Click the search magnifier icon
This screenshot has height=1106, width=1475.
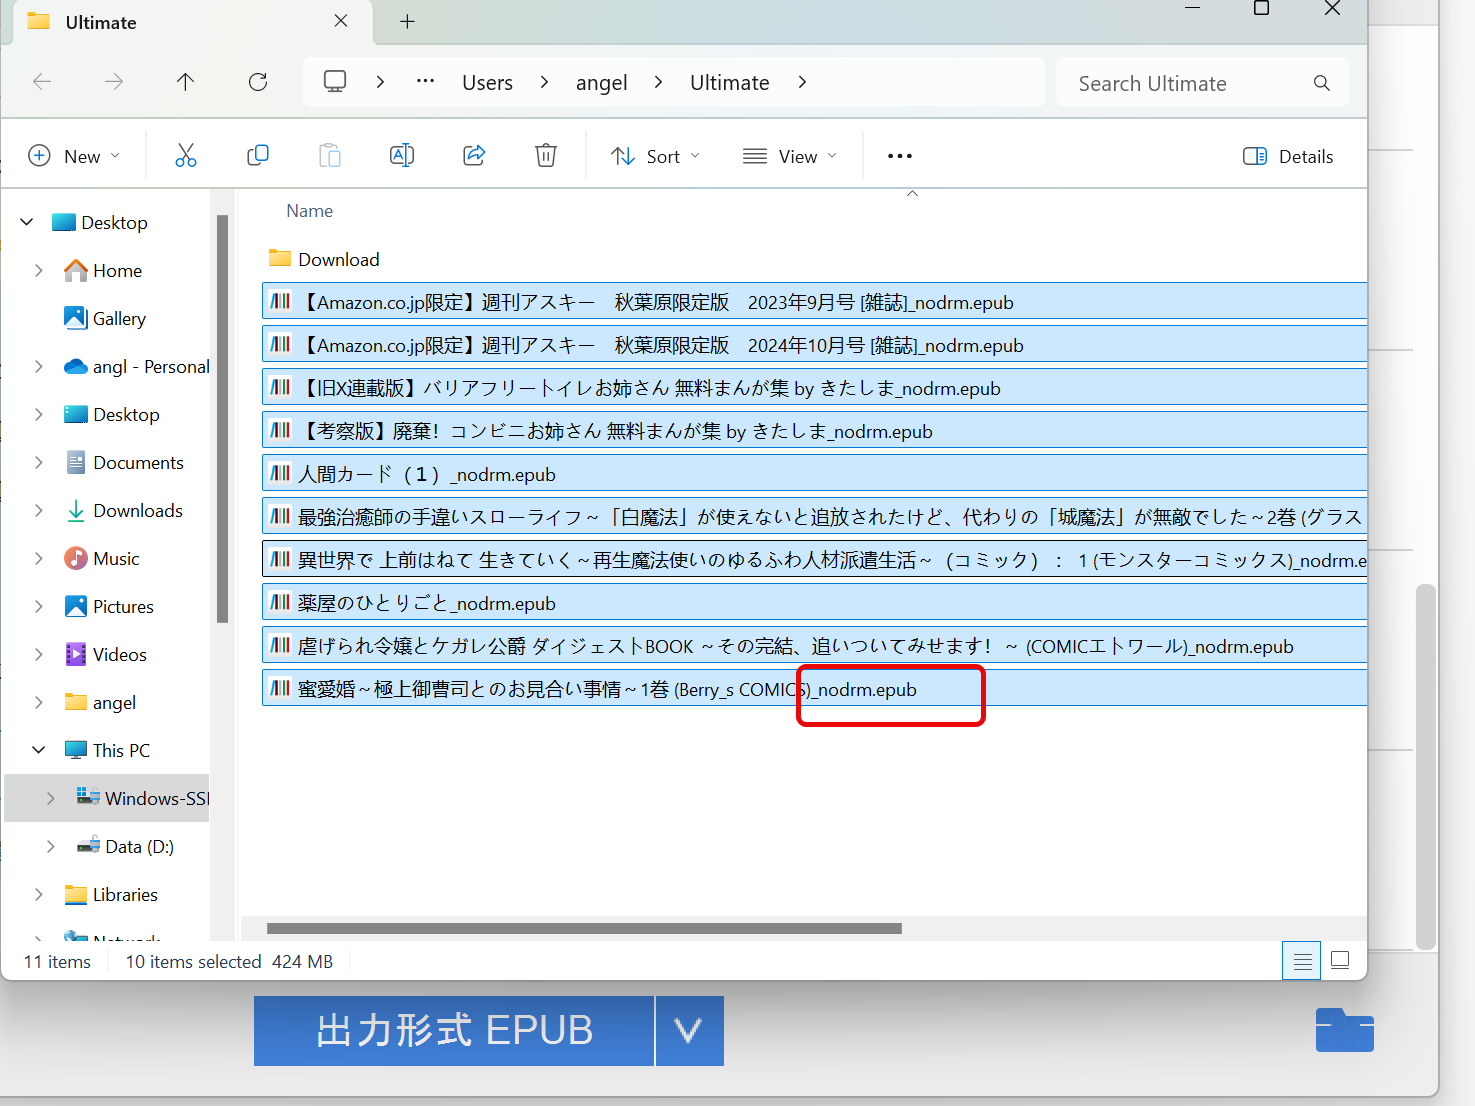tap(1322, 83)
